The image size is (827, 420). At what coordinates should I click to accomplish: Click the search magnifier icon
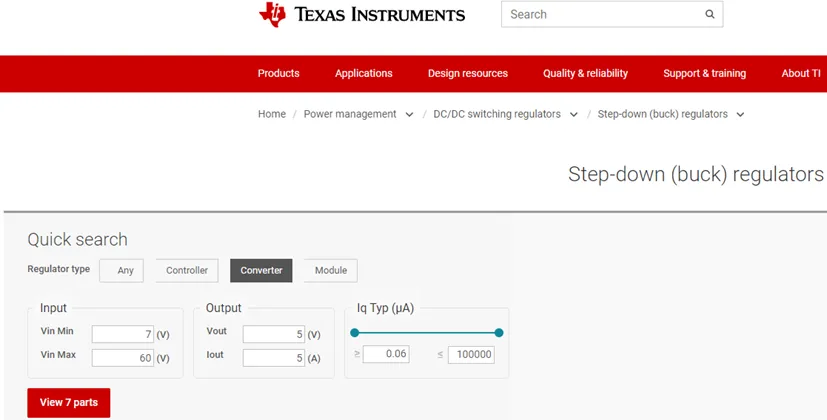coord(710,14)
